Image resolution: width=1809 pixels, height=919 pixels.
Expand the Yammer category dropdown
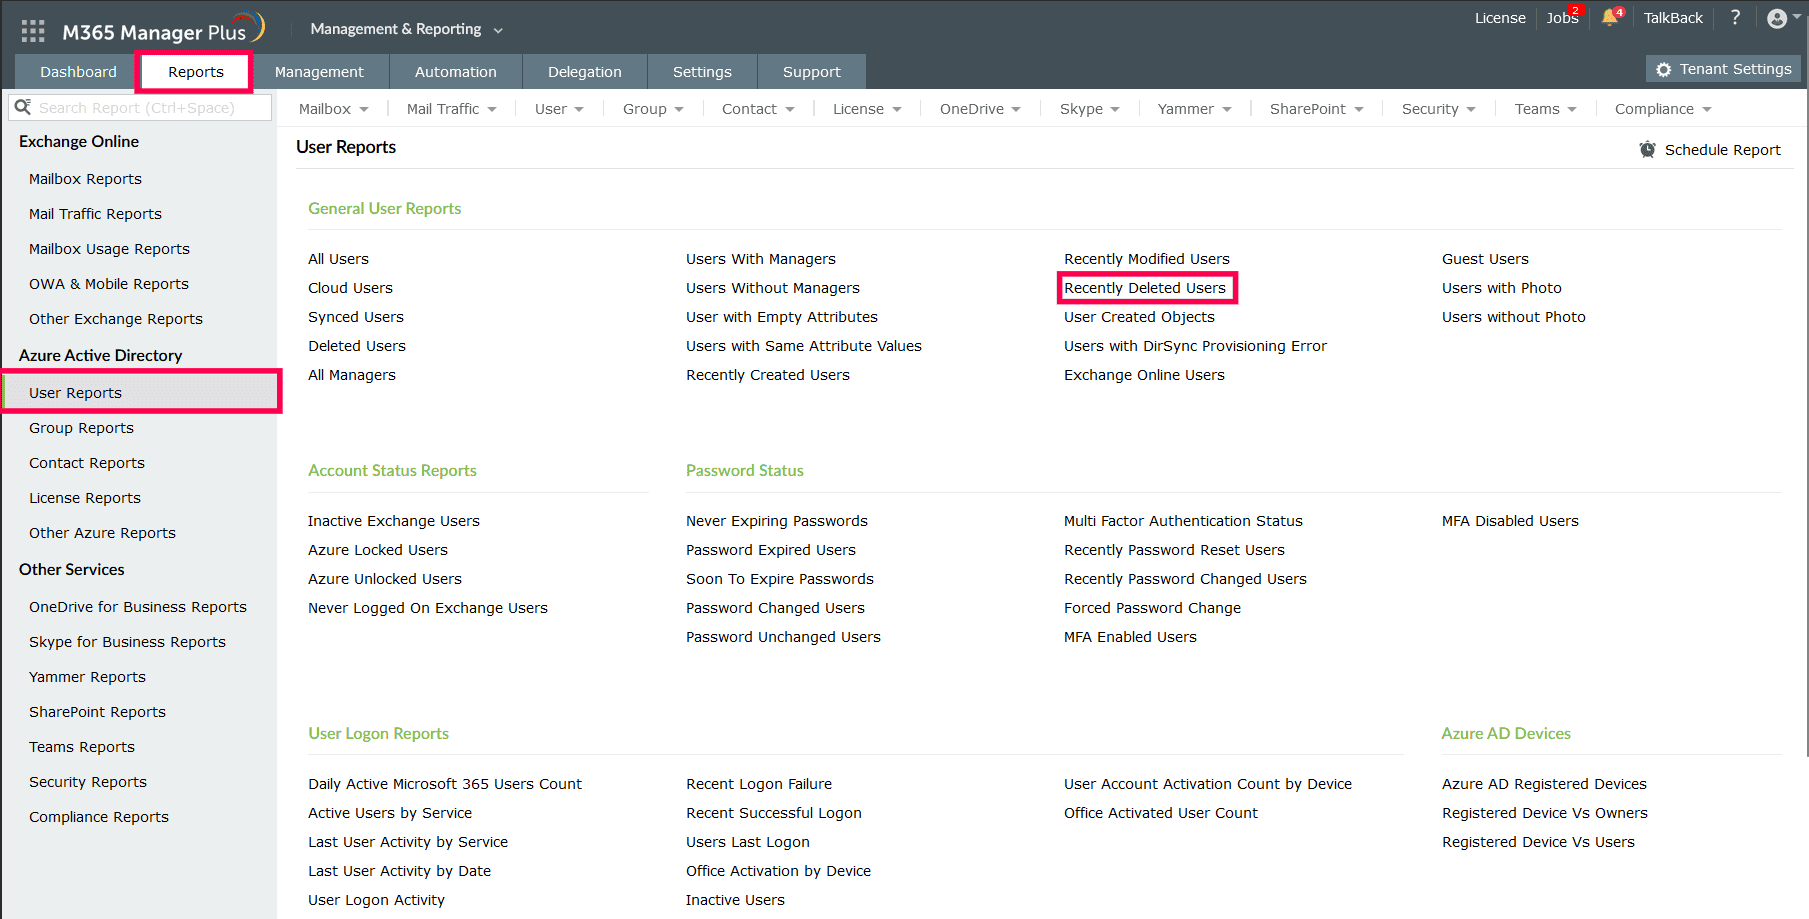pyautogui.click(x=1195, y=109)
